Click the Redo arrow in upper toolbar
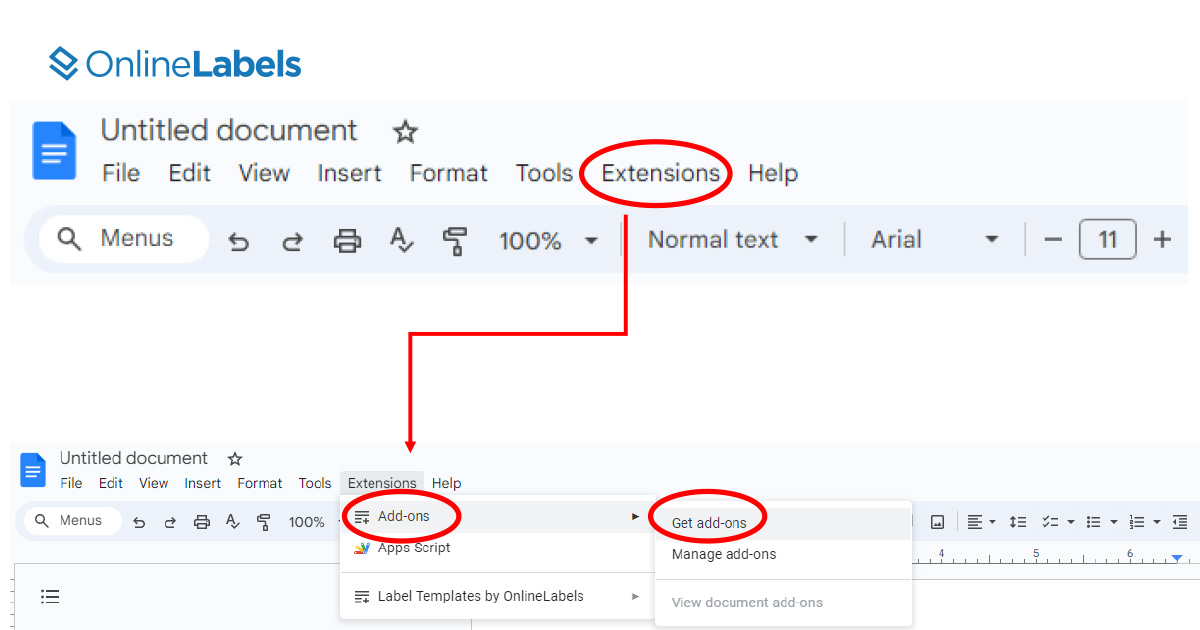This screenshot has height=630, width=1200. [292, 241]
